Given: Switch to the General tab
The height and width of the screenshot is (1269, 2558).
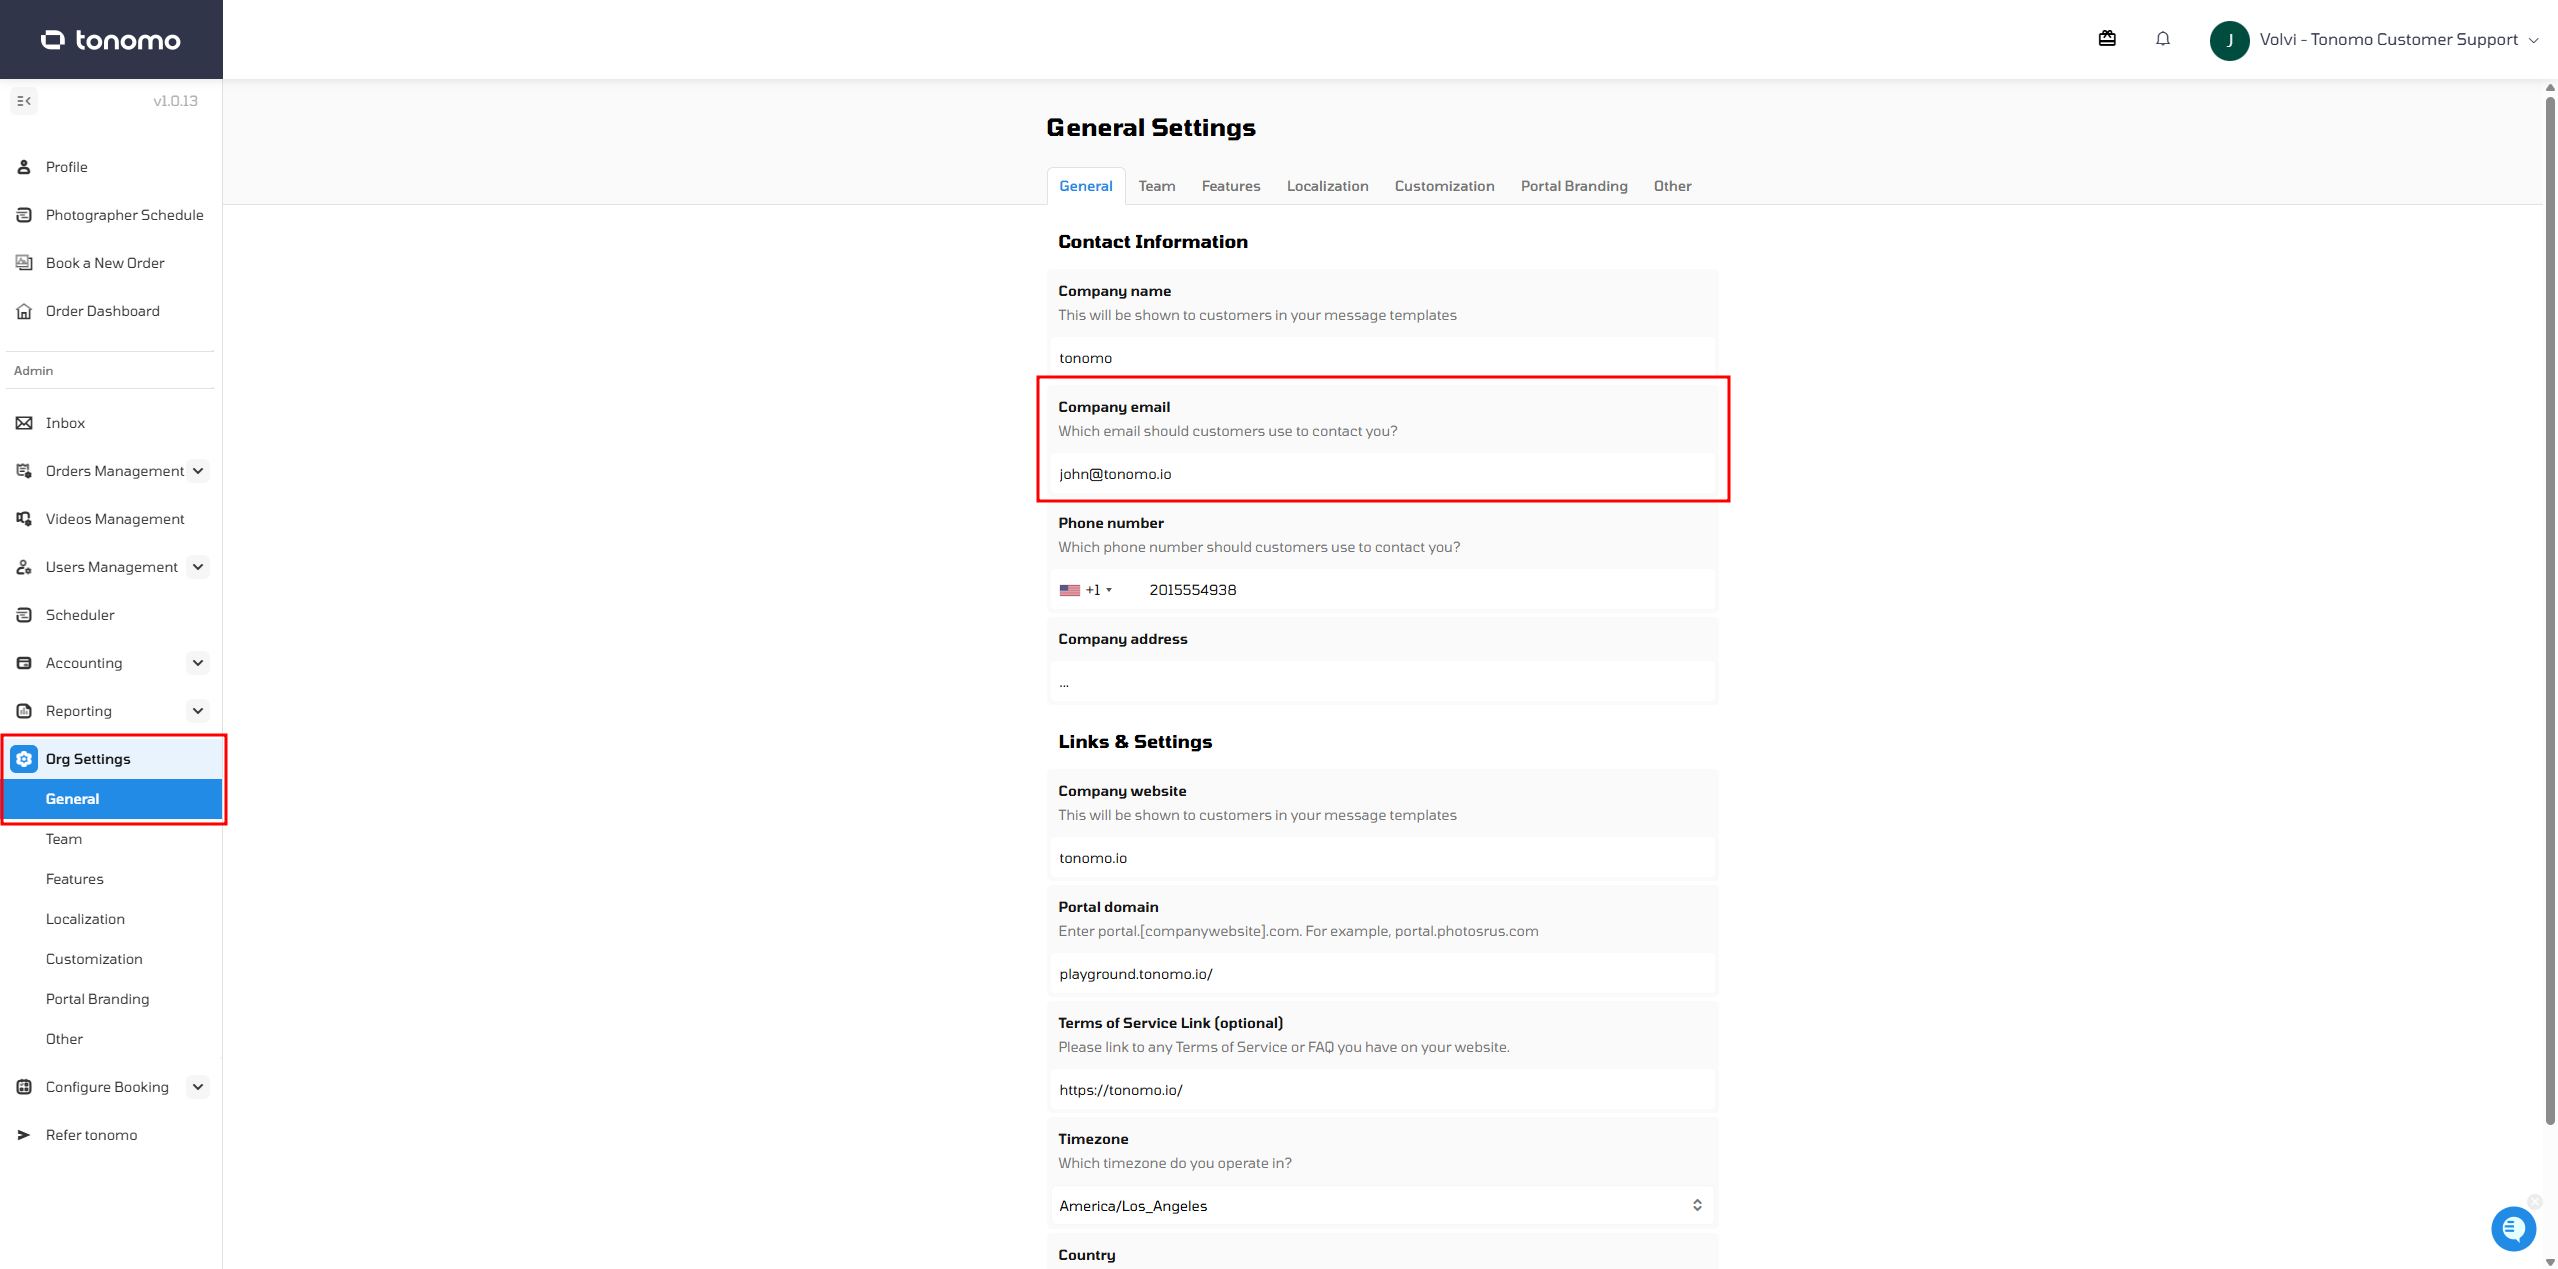Looking at the screenshot, I should [1085, 186].
